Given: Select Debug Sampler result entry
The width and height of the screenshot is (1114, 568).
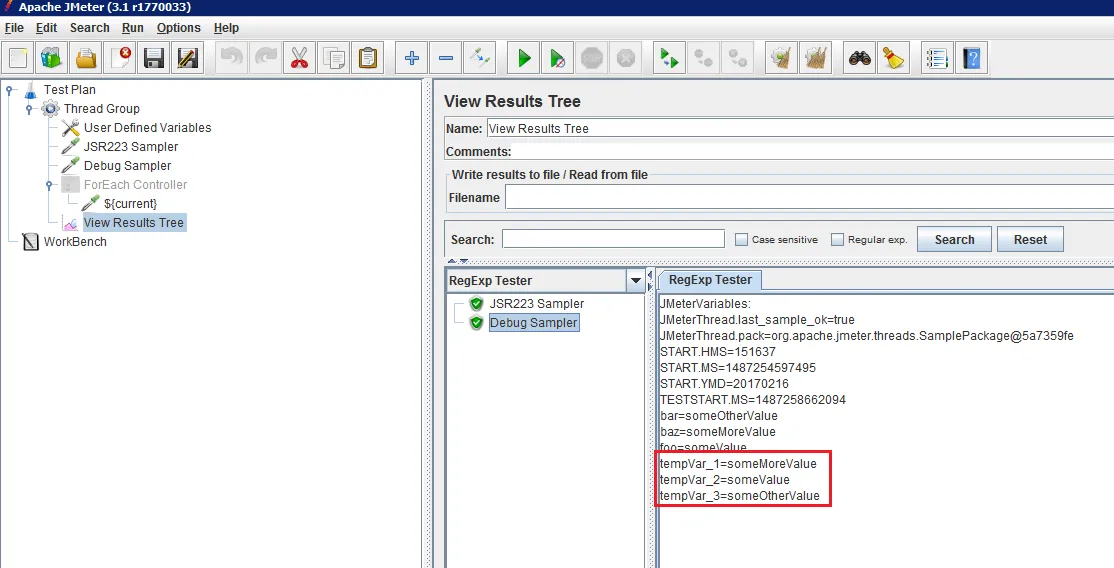Looking at the screenshot, I should click(x=534, y=323).
